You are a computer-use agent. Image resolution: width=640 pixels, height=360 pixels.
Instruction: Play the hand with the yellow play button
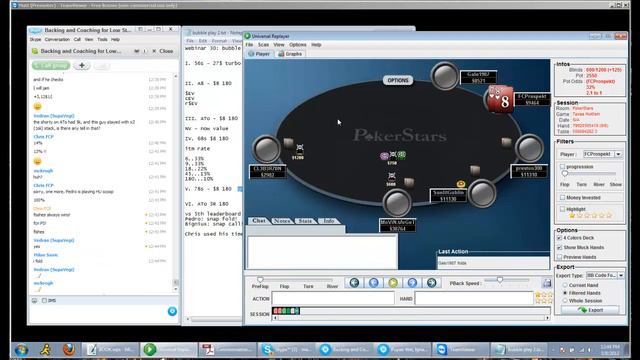click(x=393, y=282)
